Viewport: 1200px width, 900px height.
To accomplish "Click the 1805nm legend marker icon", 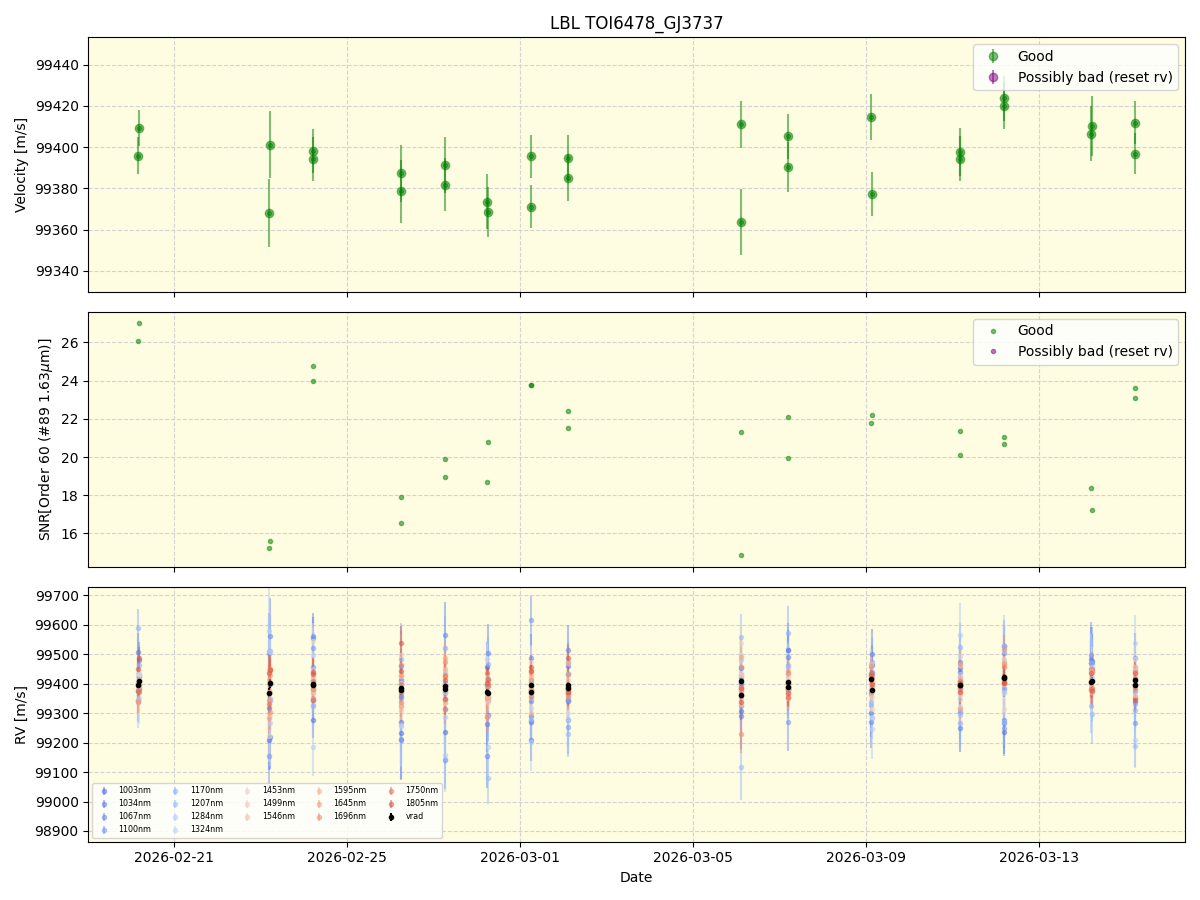I will [391, 802].
